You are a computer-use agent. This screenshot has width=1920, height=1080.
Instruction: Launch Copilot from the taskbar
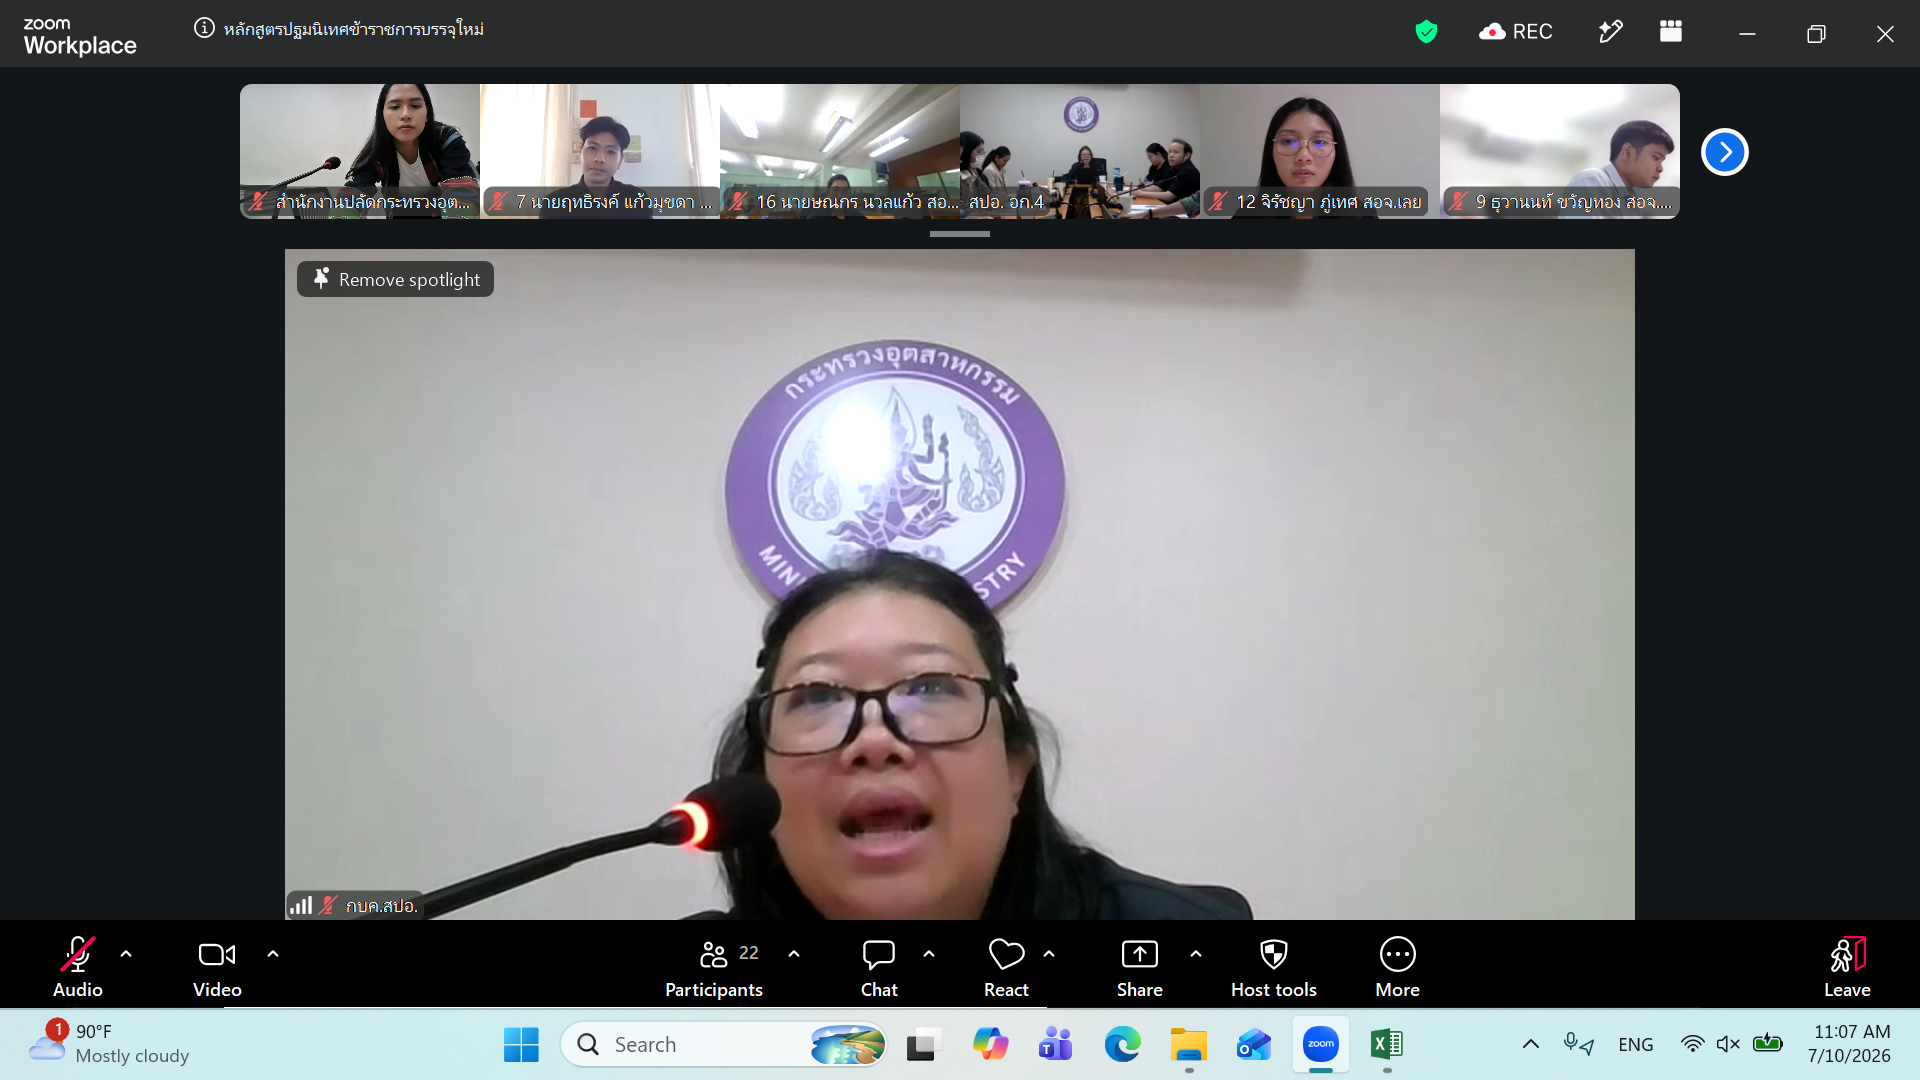click(990, 1045)
